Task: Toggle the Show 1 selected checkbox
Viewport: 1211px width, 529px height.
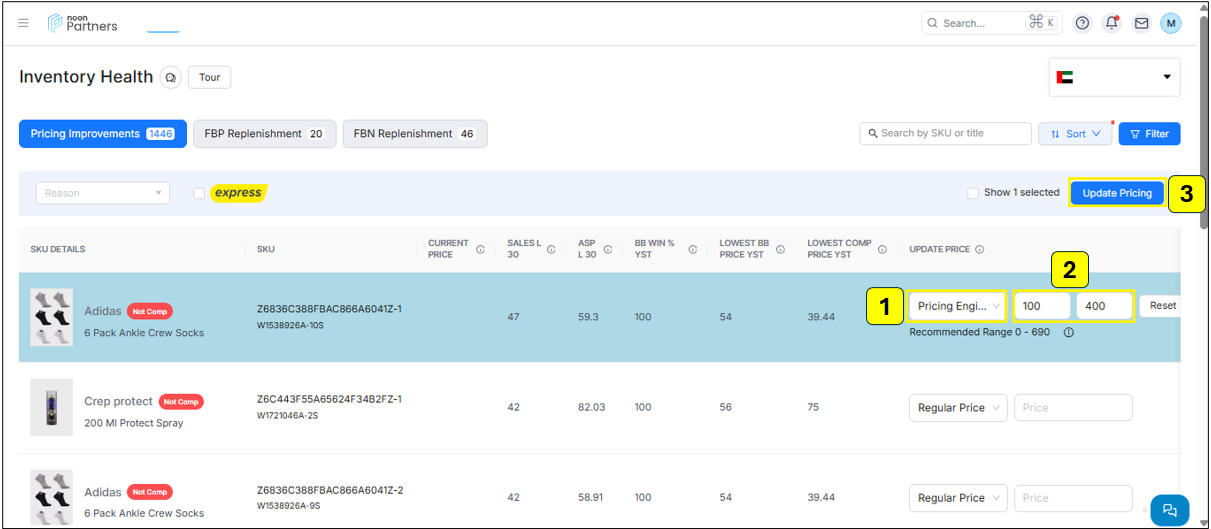Action: click(x=973, y=193)
